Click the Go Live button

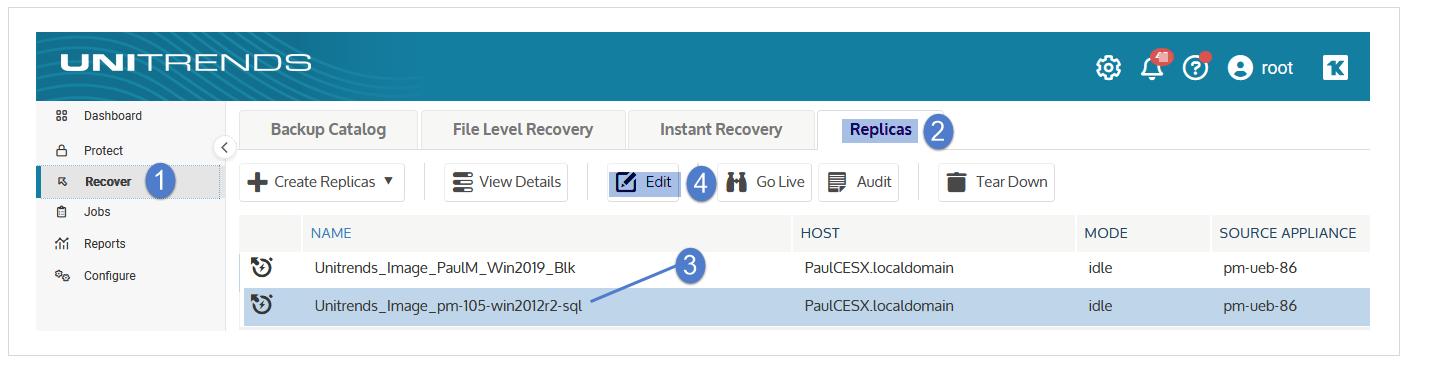[x=765, y=182]
